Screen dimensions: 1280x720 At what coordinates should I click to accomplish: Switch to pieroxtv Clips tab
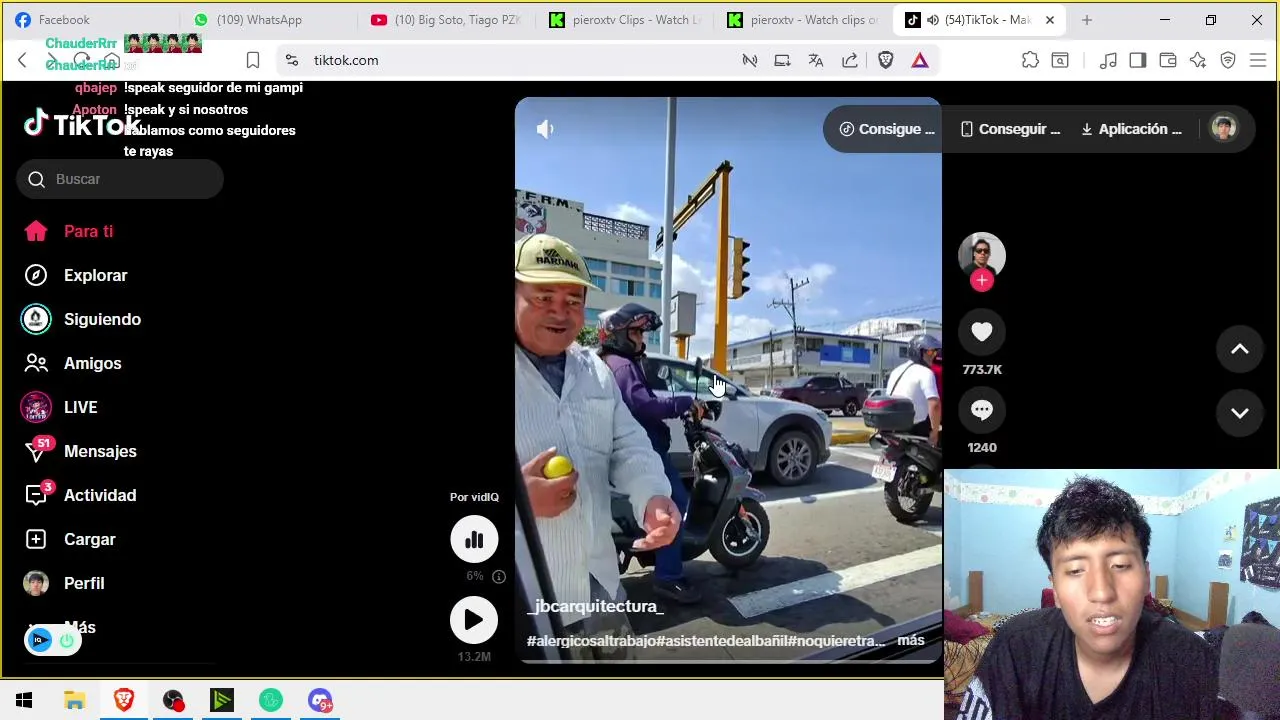coord(625,20)
